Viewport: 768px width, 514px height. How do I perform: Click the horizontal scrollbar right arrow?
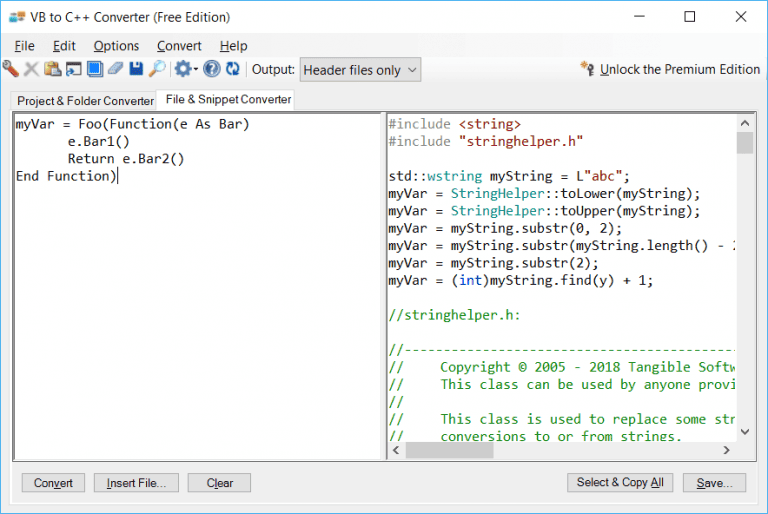pos(727,450)
